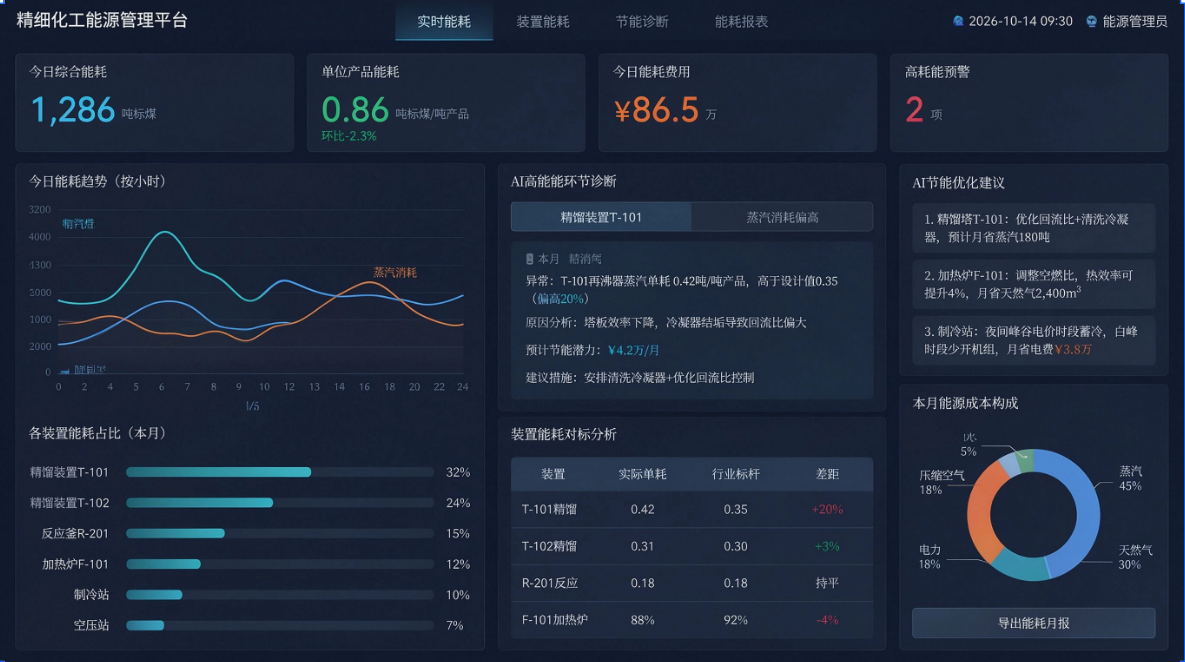
Task: Switch to the 实时能耗 tab
Action: pos(444,21)
